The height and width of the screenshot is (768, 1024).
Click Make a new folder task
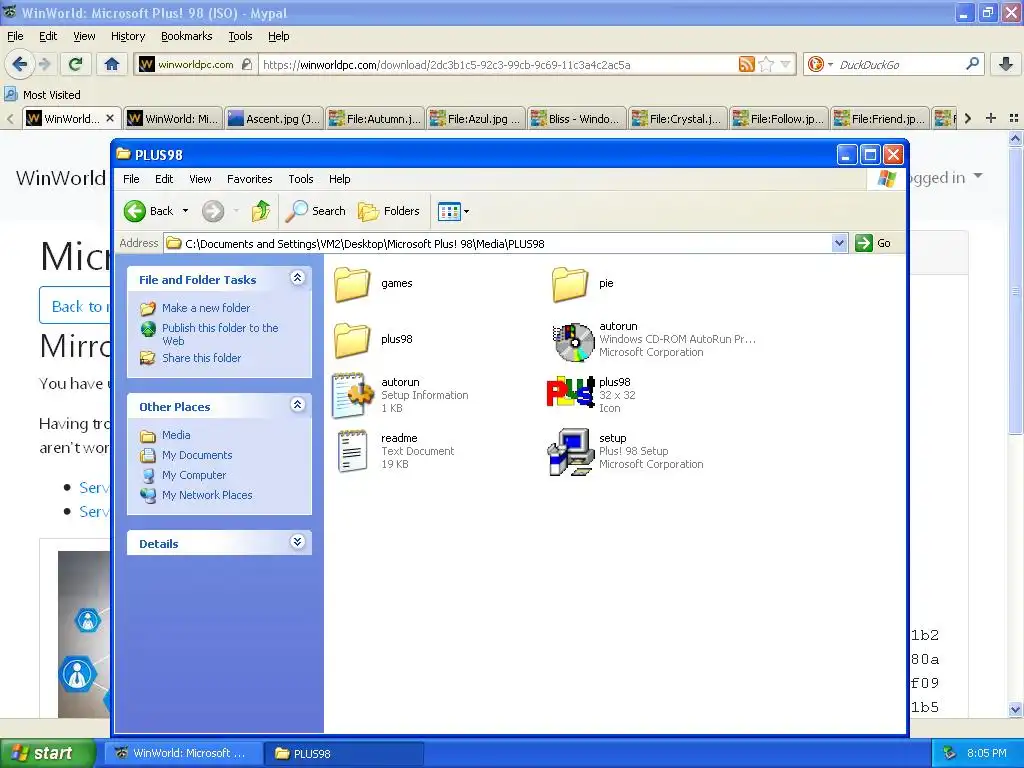tap(206, 308)
